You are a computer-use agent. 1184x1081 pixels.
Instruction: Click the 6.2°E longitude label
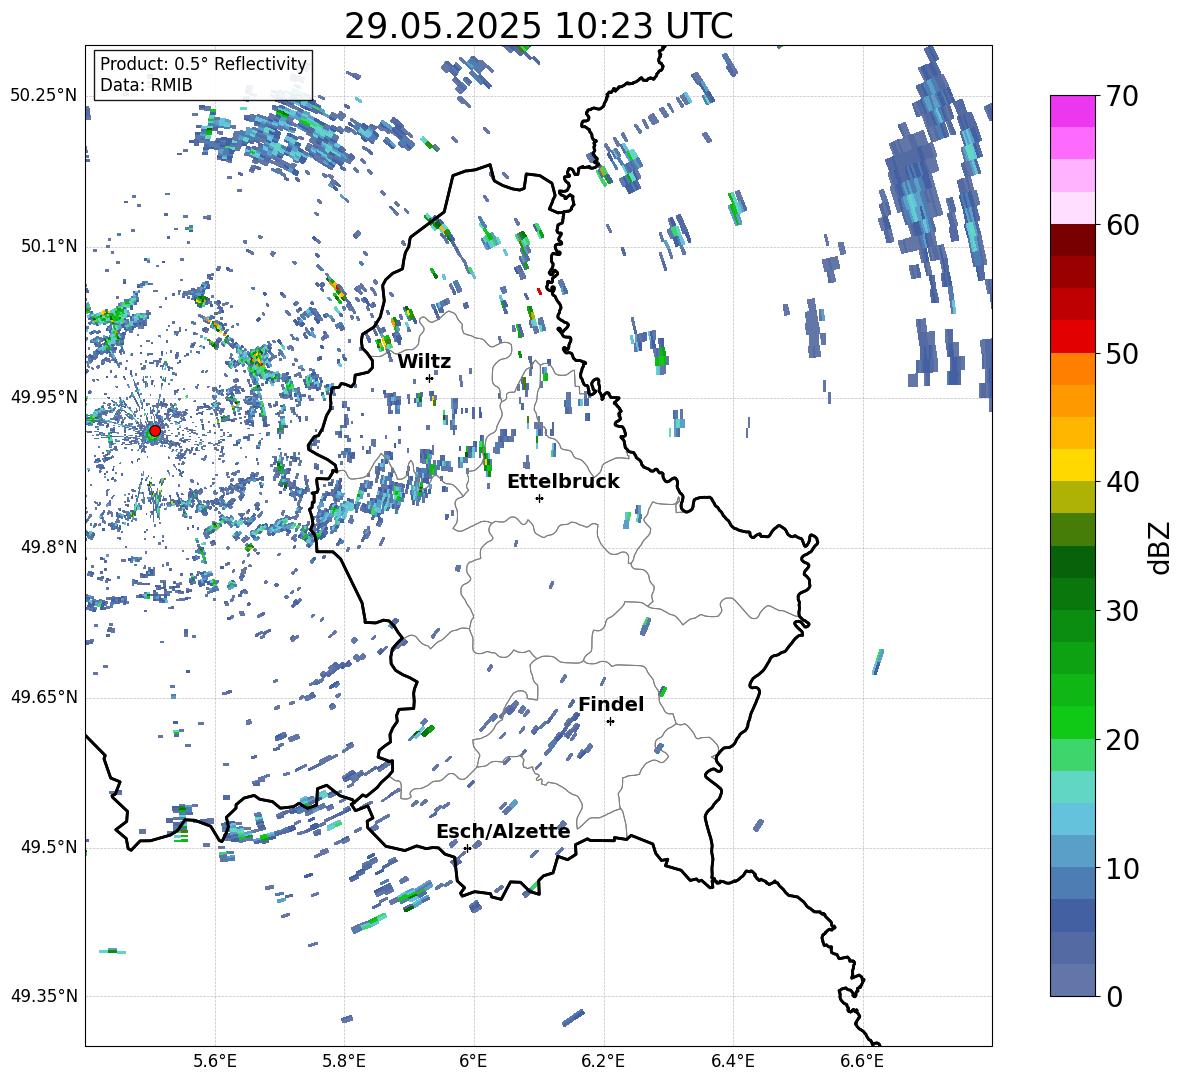coord(603,1061)
